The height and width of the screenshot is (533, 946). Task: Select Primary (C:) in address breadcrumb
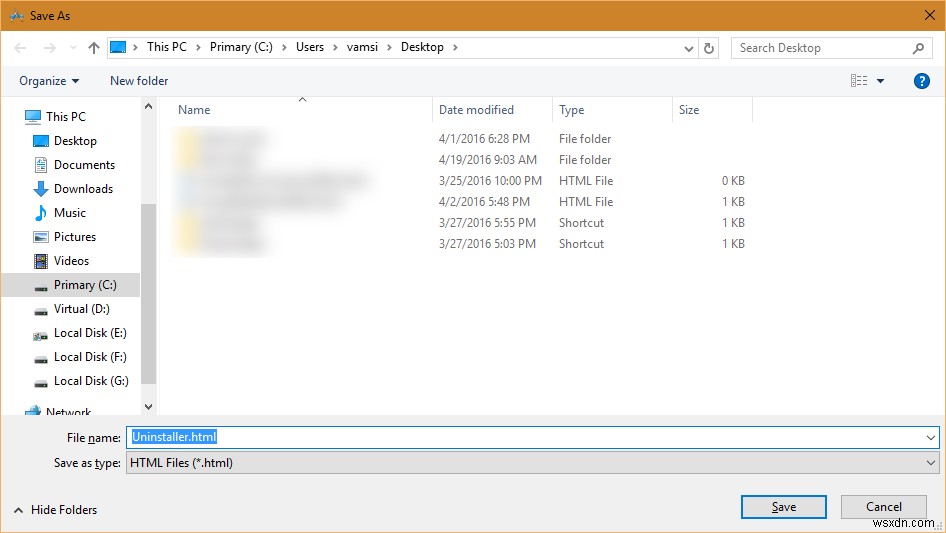(x=241, y=47)
